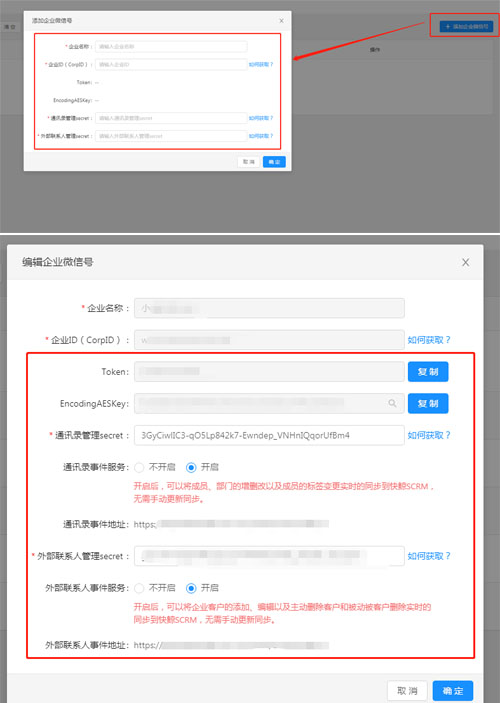The width and height of the screenshot is (500, 703).
Task: Select 开启 for 外部联系人事件服务
Action: (191, 588)
